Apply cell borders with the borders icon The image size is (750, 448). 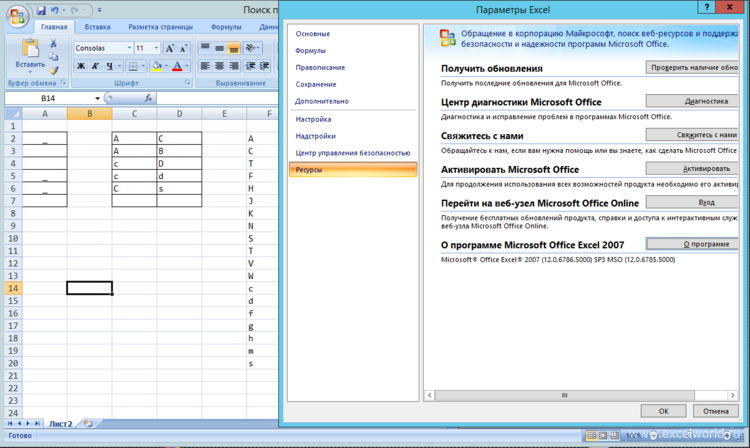[x=133, y=66]
